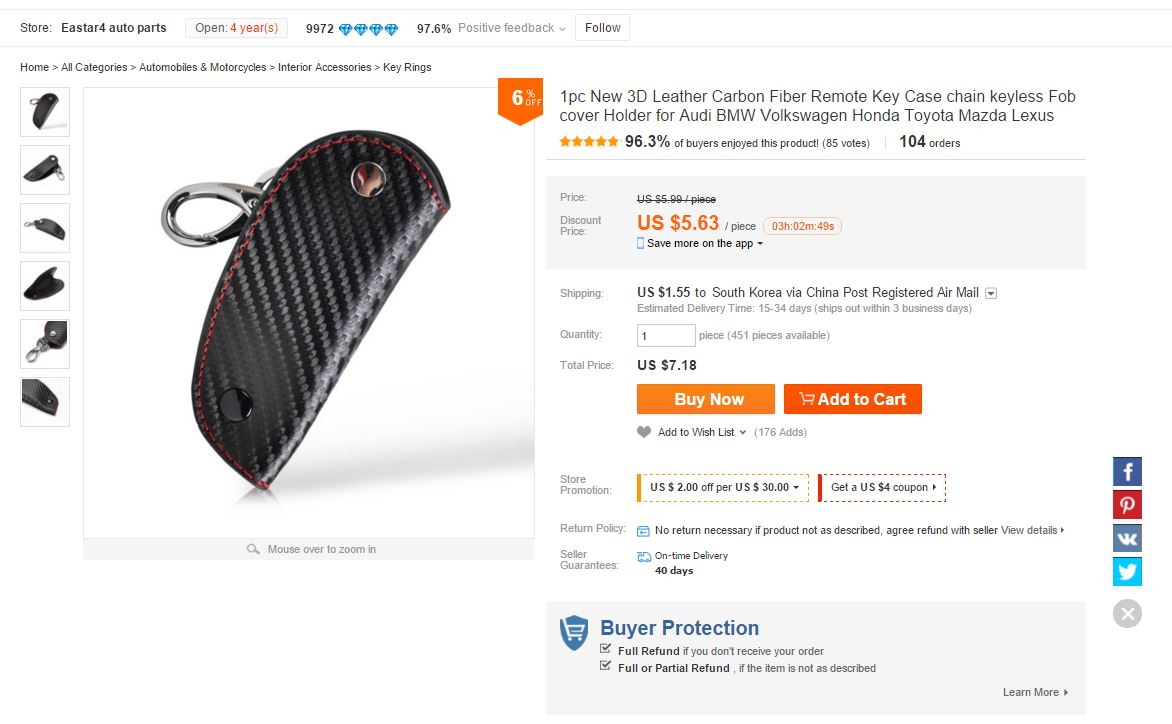This screenshot has height=724, width=1172.
Task: Expand the Positive feedback dropdown
Action: [562, 28]
